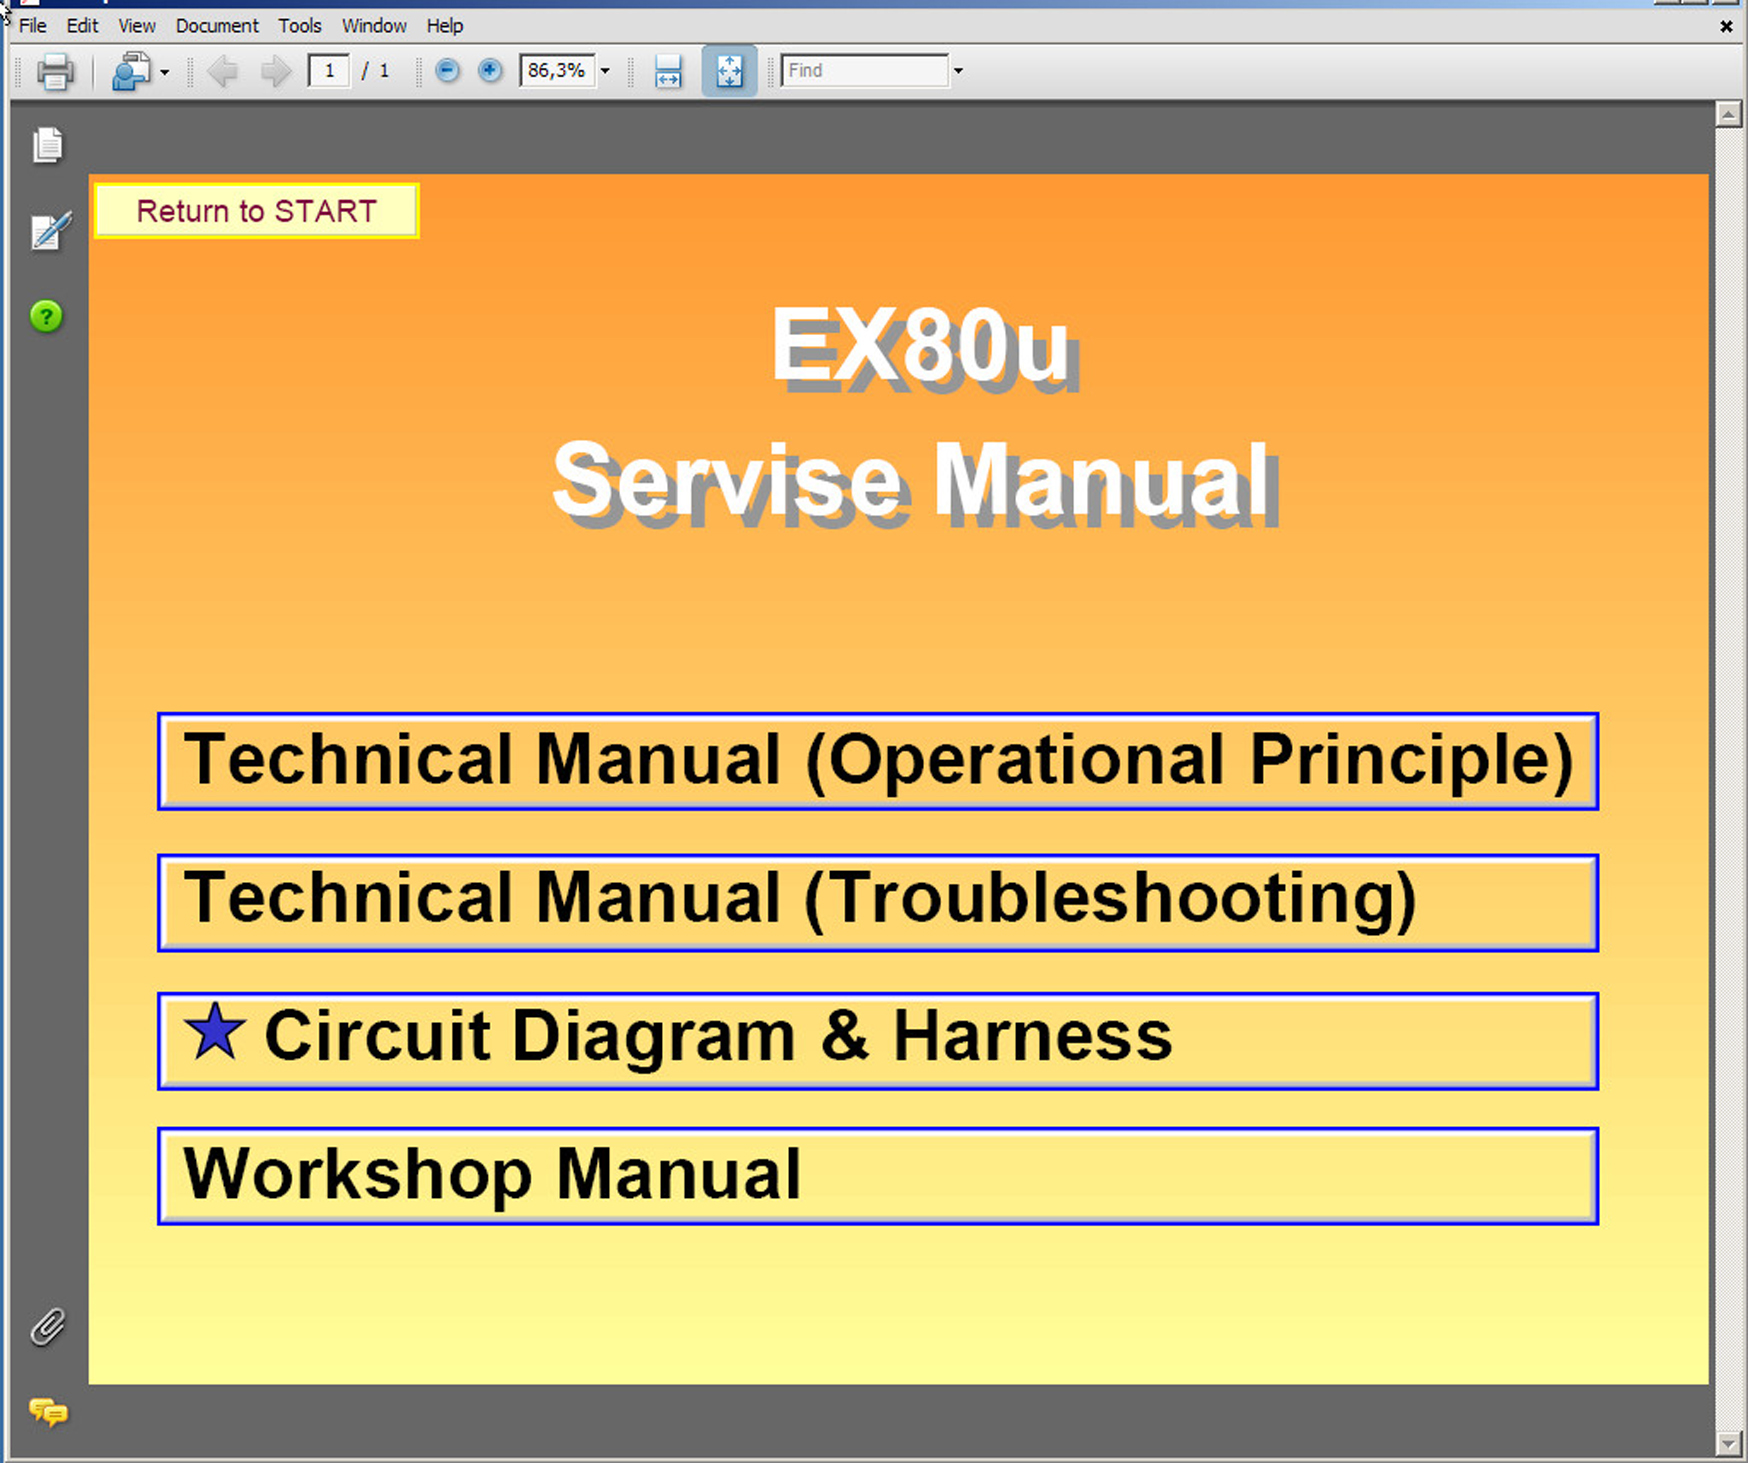1748x1463 pixels.
Task: Click the fit width page icon
Action: click(668, 72)
